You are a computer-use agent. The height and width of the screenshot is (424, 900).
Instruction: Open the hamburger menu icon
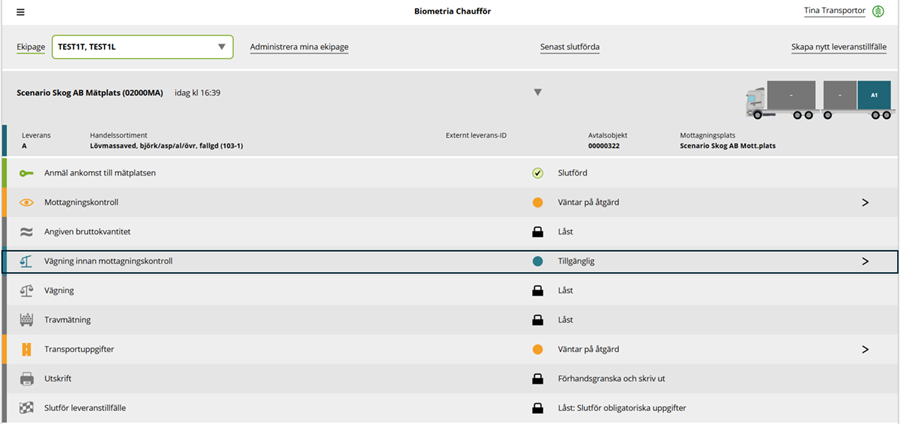coord(21,12)
